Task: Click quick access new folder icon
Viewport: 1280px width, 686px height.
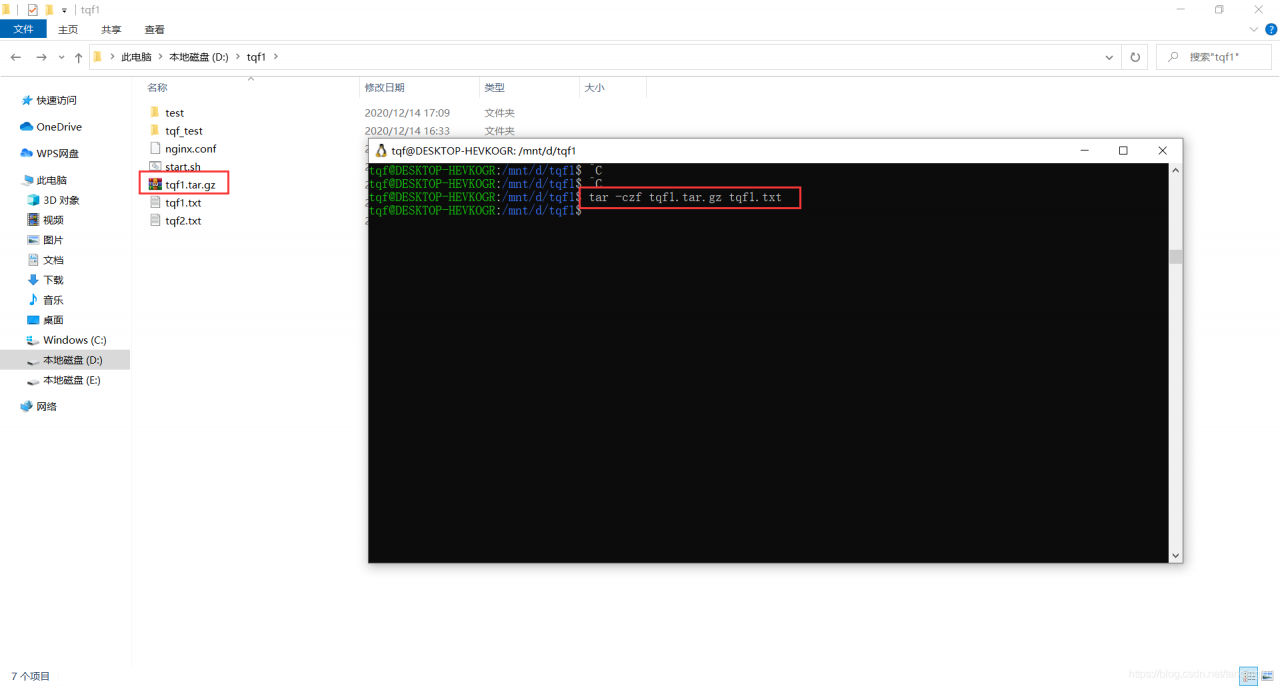Action: (48, 10)
